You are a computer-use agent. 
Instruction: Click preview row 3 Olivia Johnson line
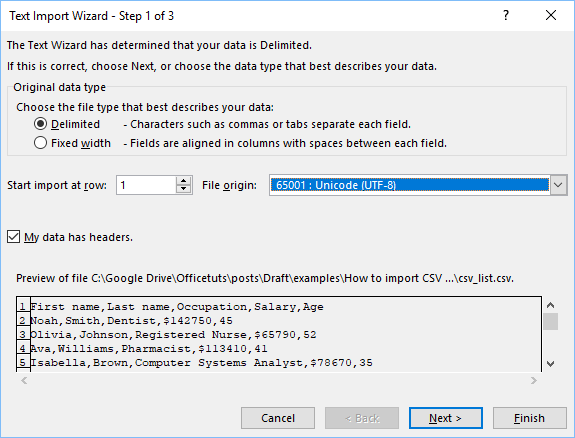point(173,335)
